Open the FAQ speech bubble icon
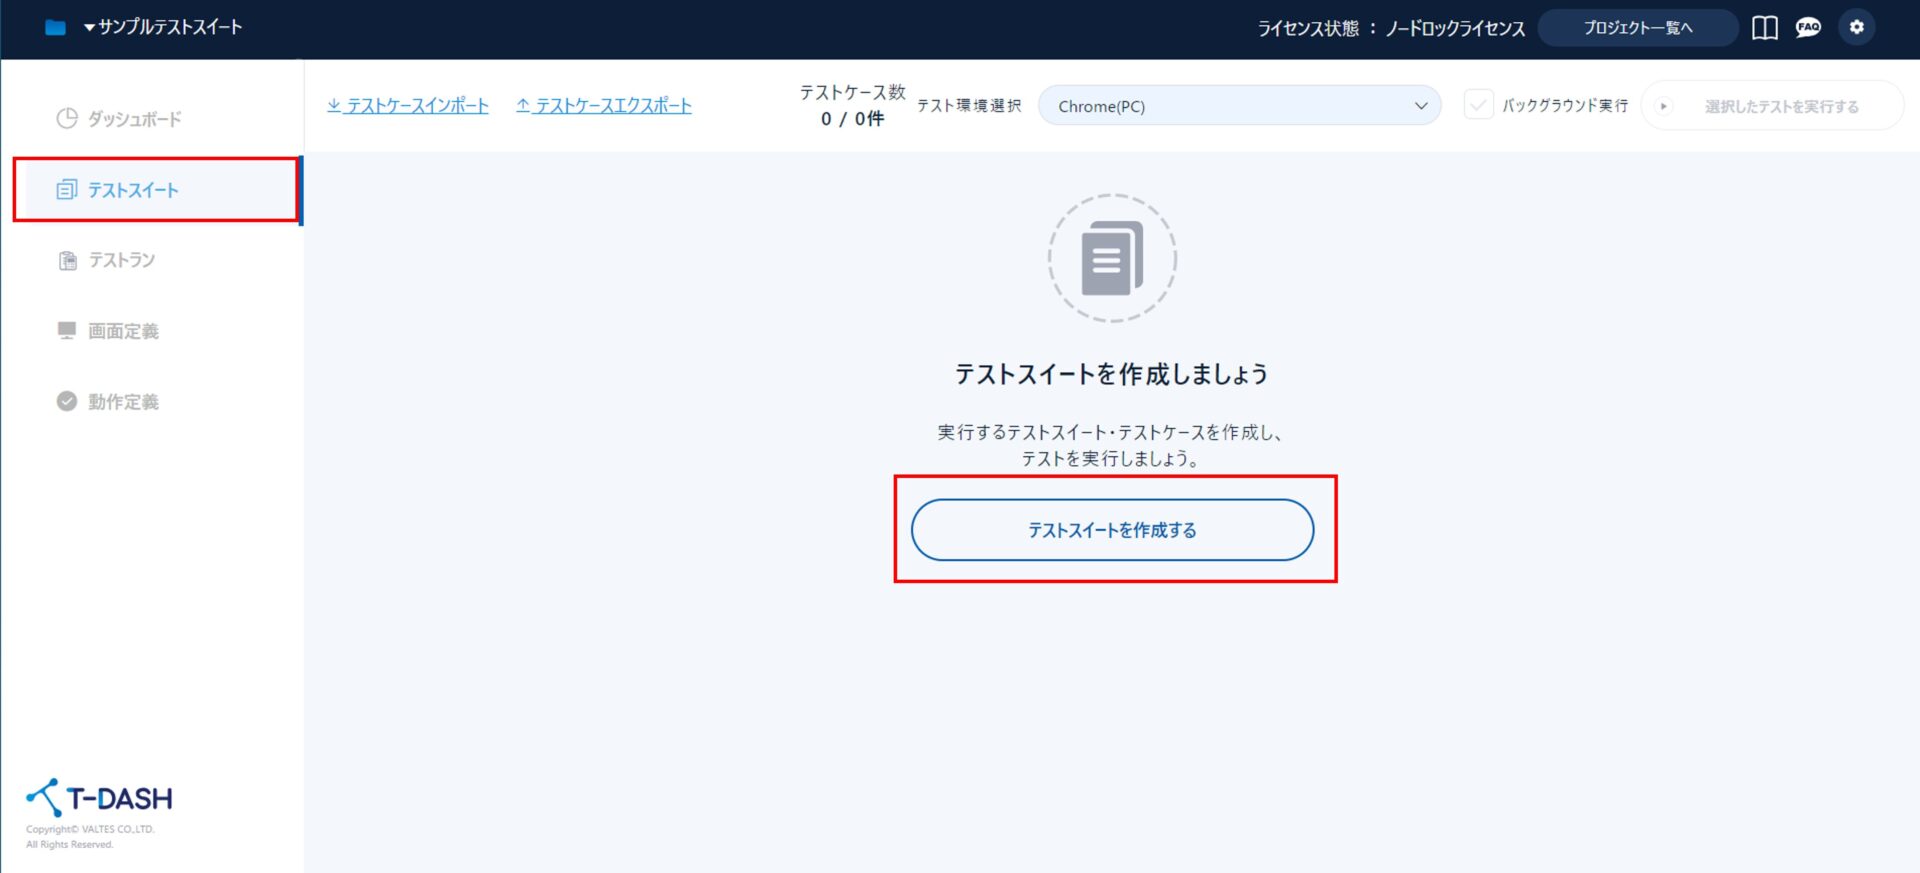Image resolution: width=1920 pixels, height=873 pixels. pos(1808,28)
